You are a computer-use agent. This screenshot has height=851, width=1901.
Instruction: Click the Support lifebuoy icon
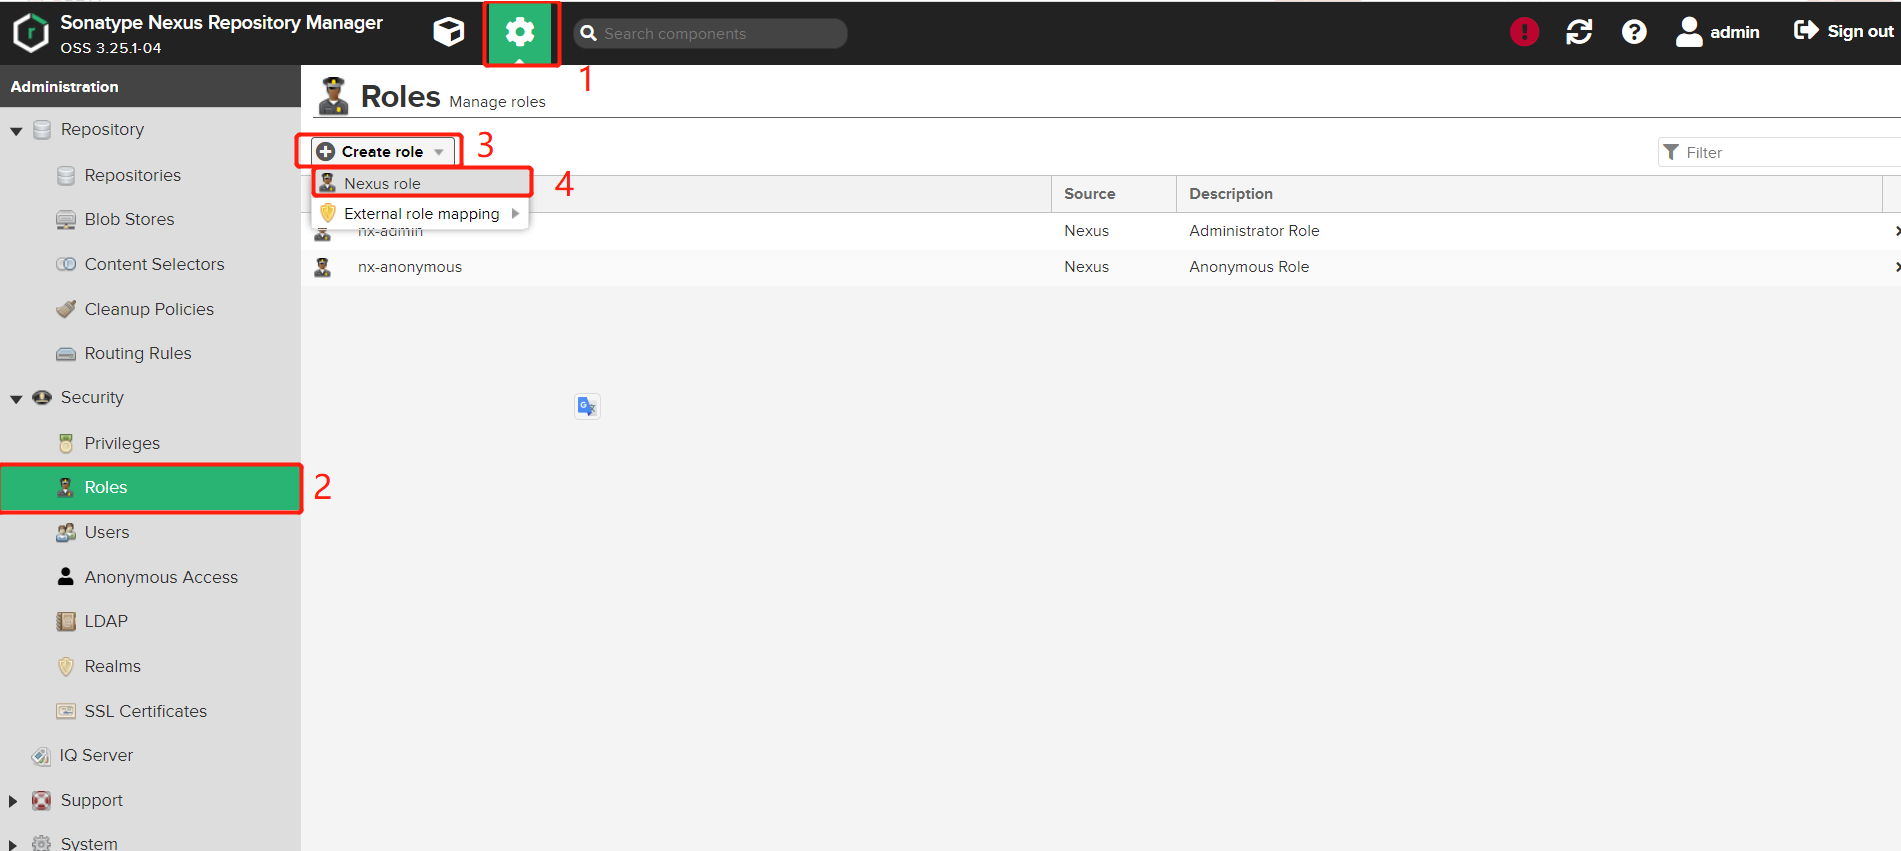tap(42, 800)
